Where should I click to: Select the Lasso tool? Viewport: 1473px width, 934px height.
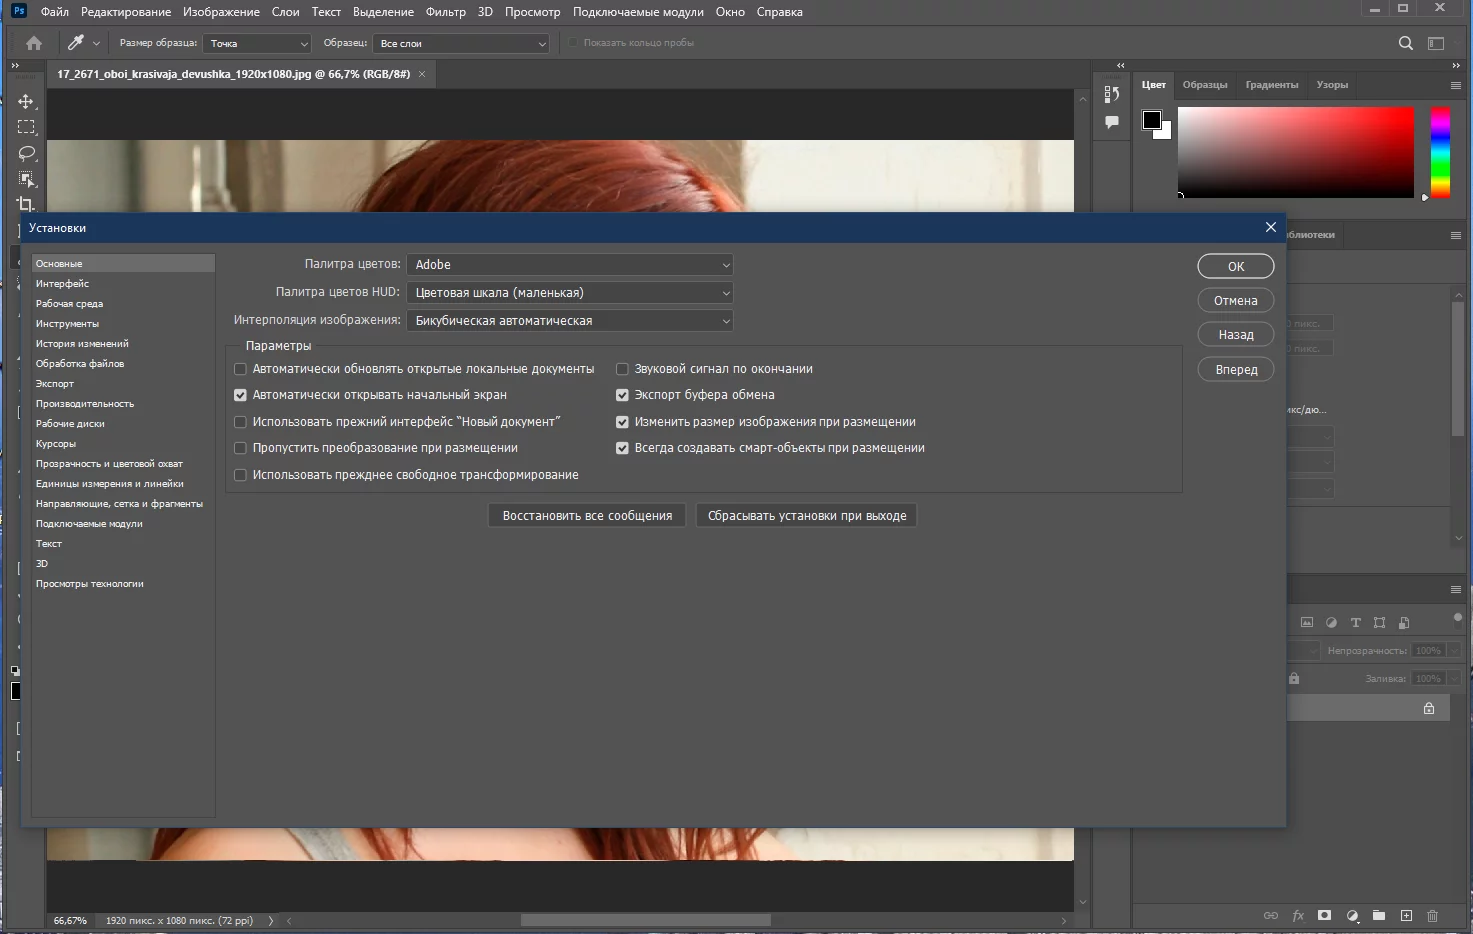[x=26, y=153]
